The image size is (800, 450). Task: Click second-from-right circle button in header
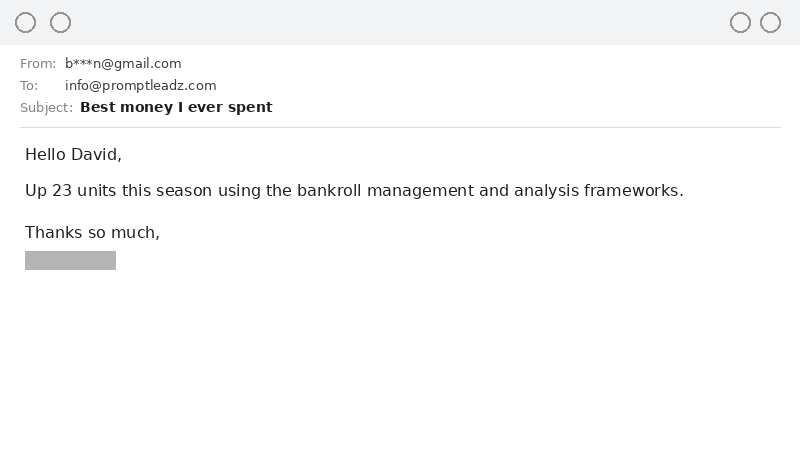[x=740, y=22]
